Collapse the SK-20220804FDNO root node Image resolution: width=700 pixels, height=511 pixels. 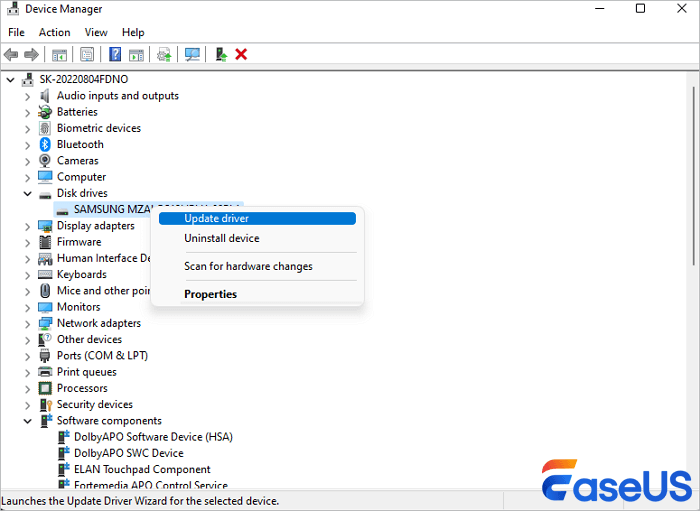point(10,80)
